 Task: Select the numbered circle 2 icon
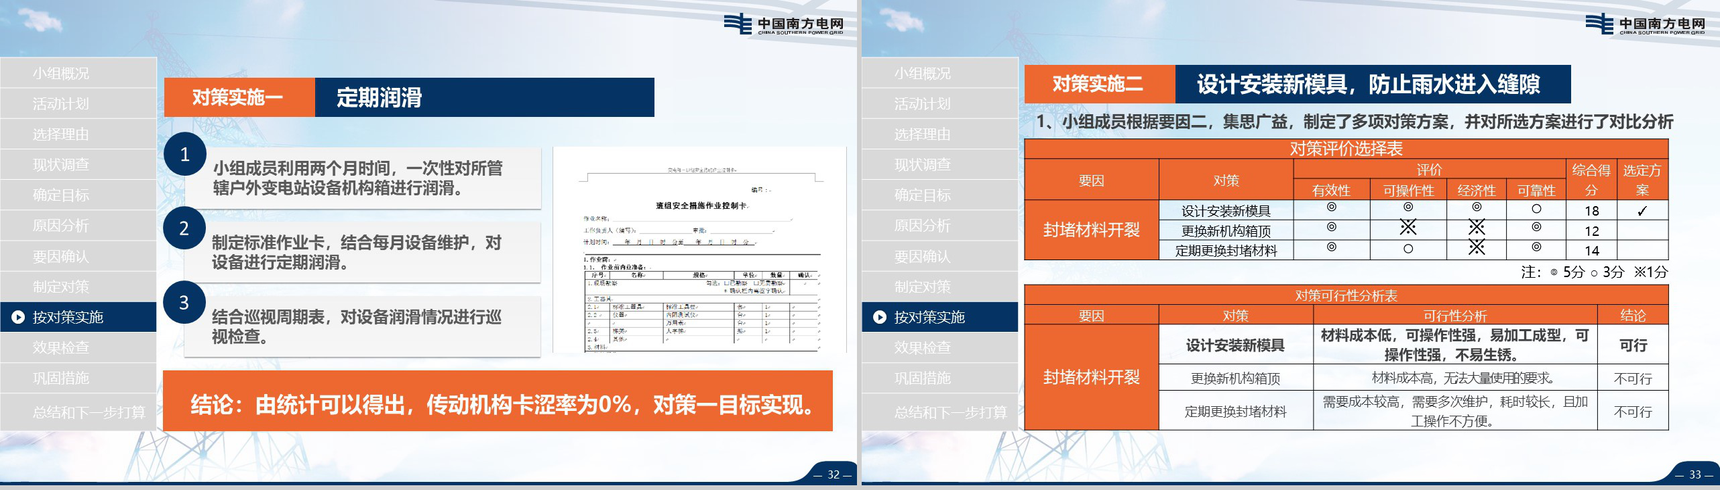tap(184, 229)
